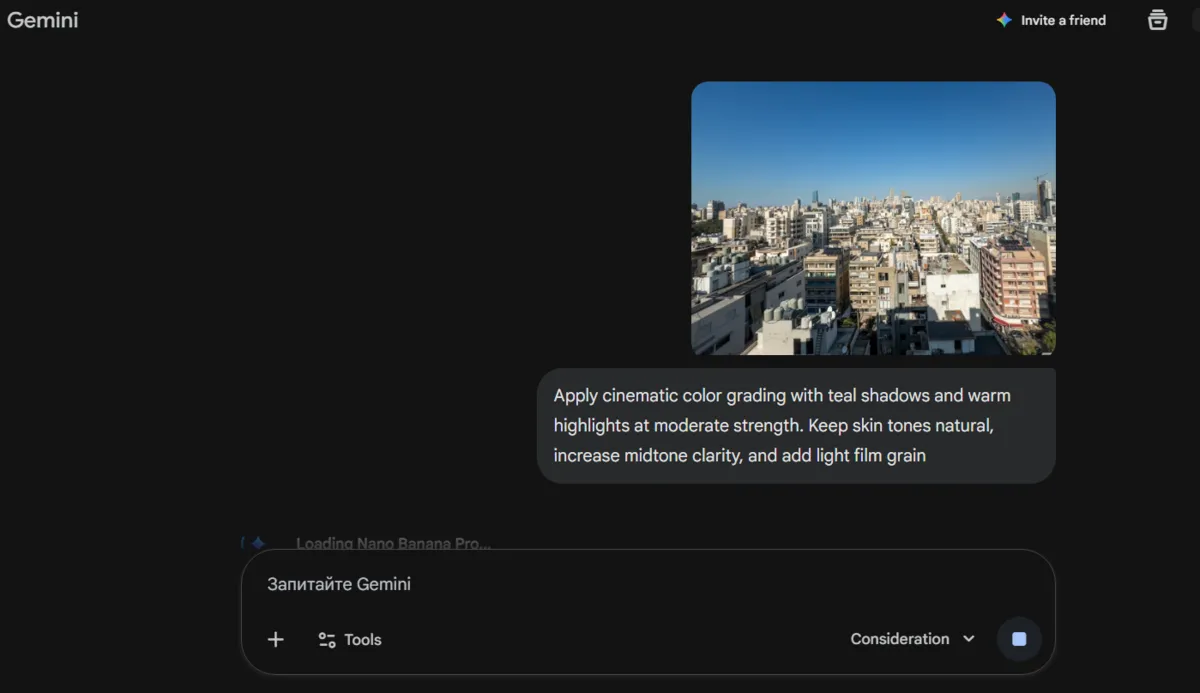Open the uploaded city photo thumbnail
Screen dimensions: 1200x693
pos(873,218)
